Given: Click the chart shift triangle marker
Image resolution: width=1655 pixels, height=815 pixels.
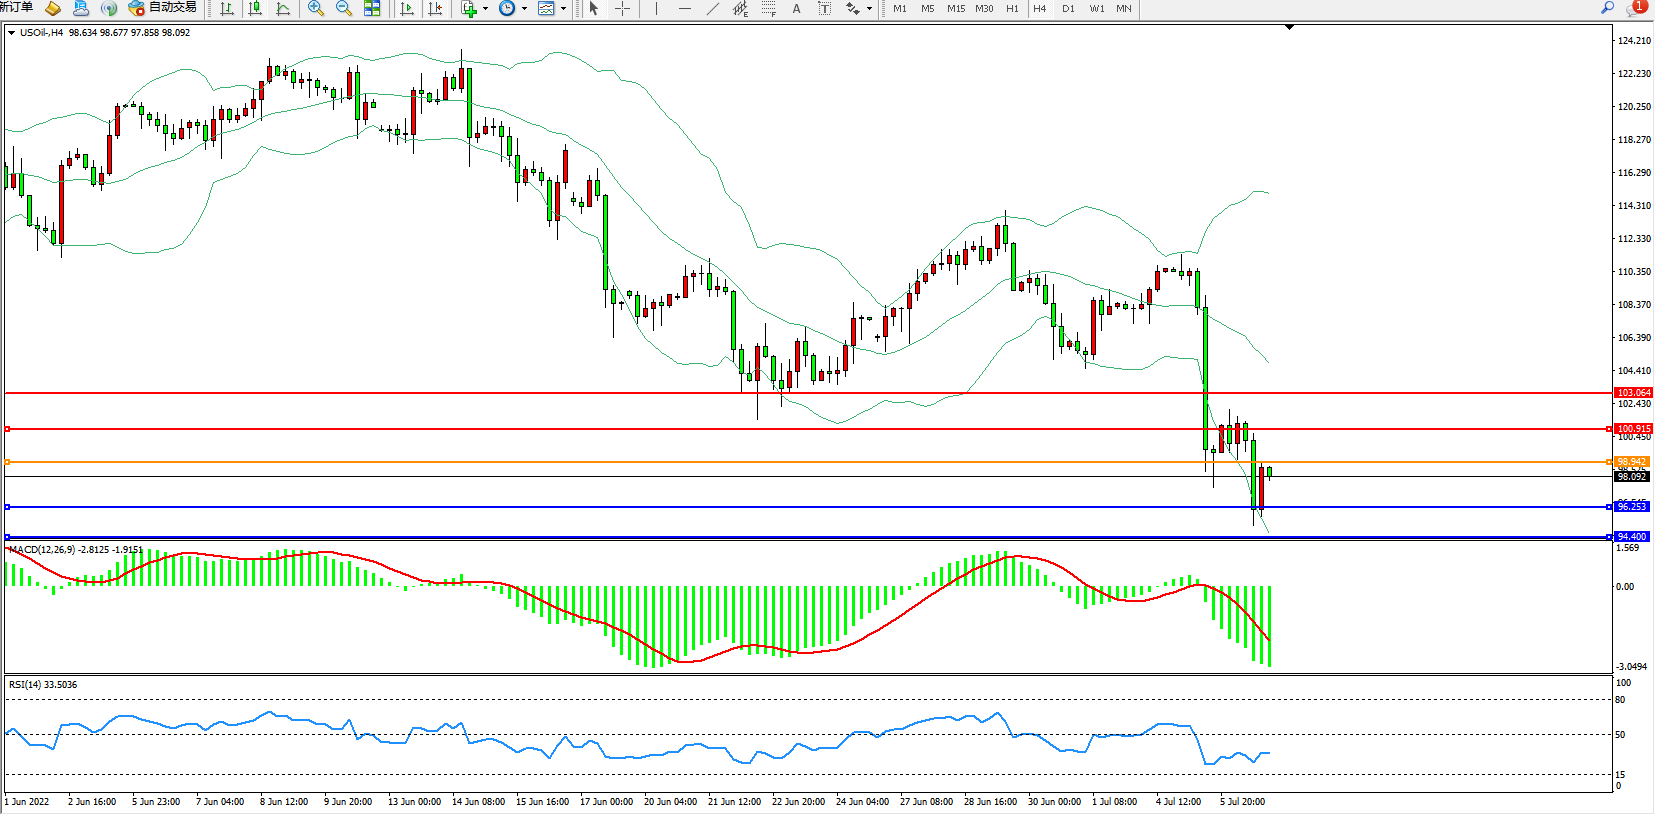Looking at the screenshot, I should pos(1289,27).
